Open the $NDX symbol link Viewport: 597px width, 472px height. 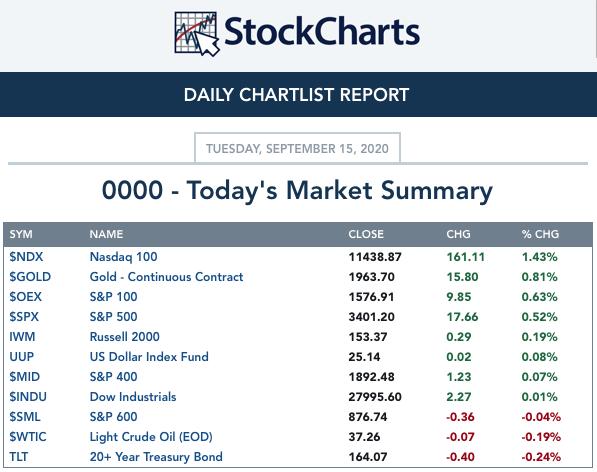26,257
